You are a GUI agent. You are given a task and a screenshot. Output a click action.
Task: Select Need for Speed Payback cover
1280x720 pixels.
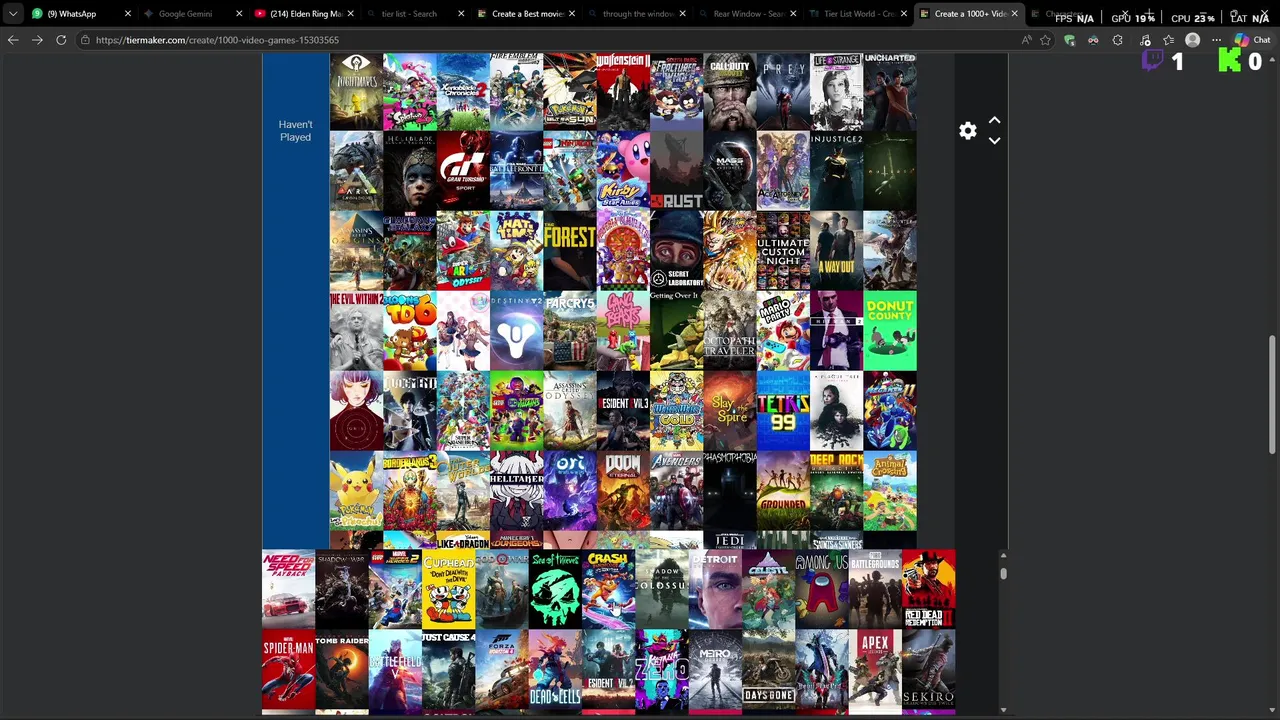(288, 589)
